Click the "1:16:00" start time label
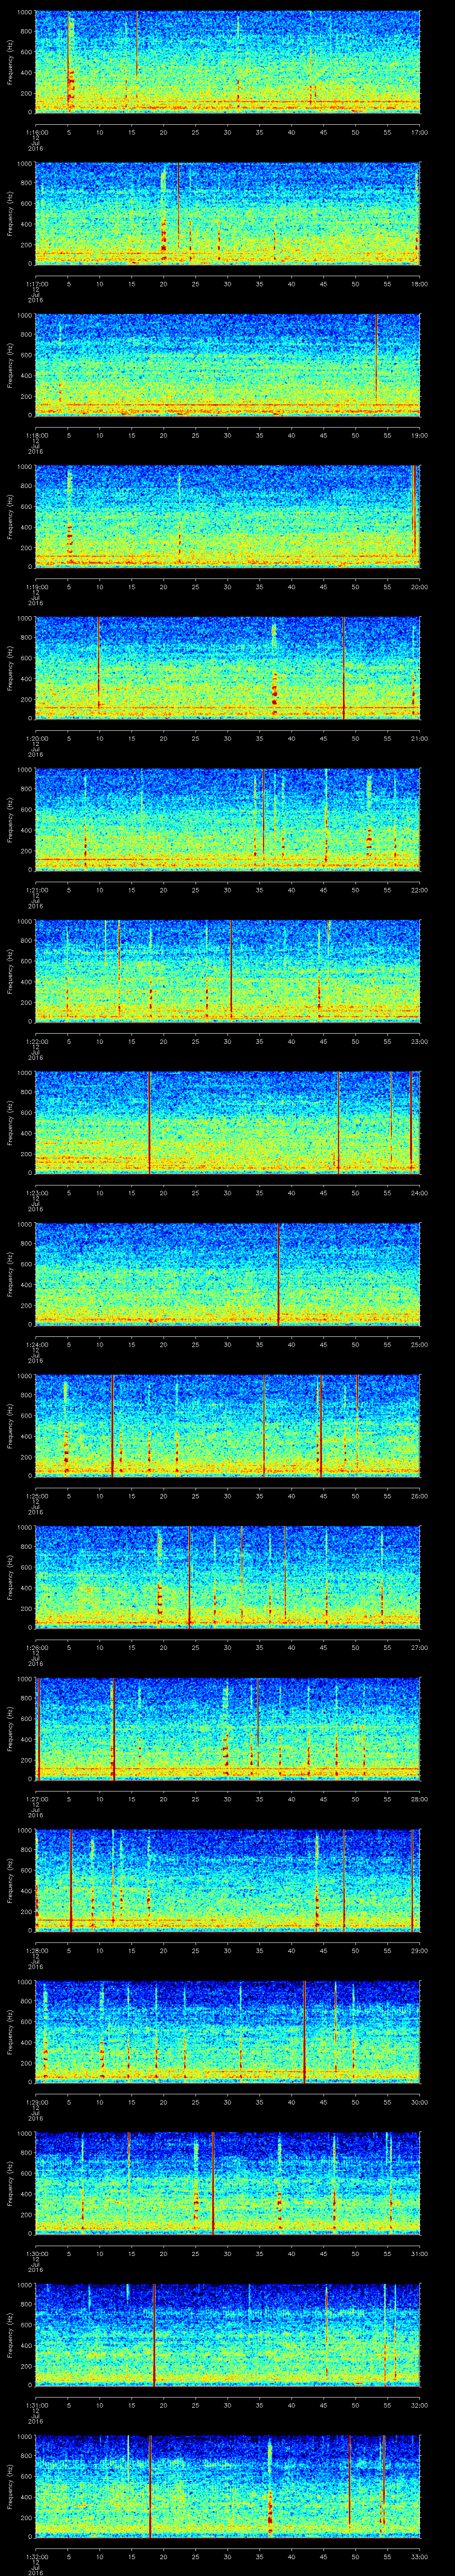 tap(36, 132)
